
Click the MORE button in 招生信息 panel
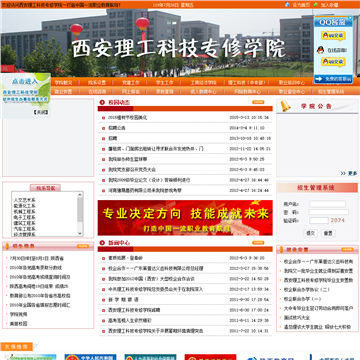[83, 246]
